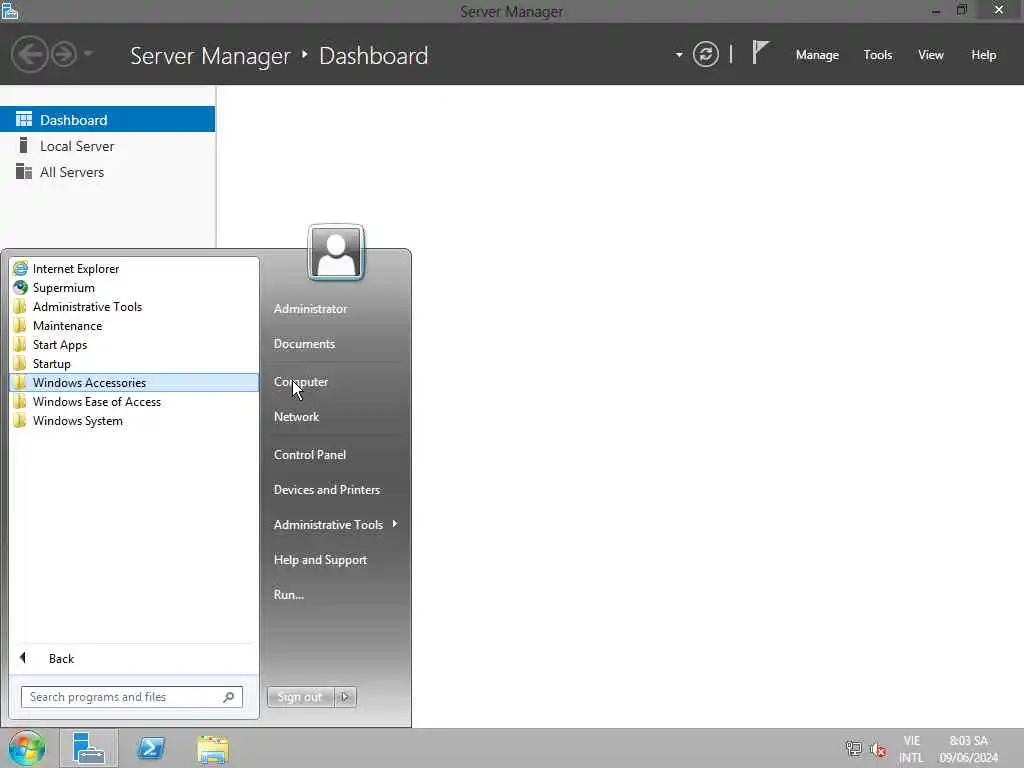This screenshot has height=768, width=1024.
Task: Select All Servers in sidebar
Action: 107,172
